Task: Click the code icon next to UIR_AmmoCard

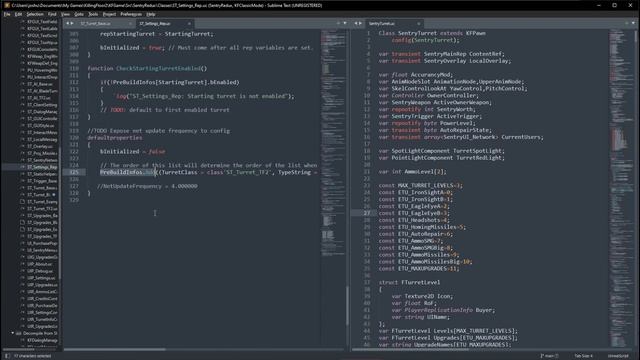Action: coord(23,292)
